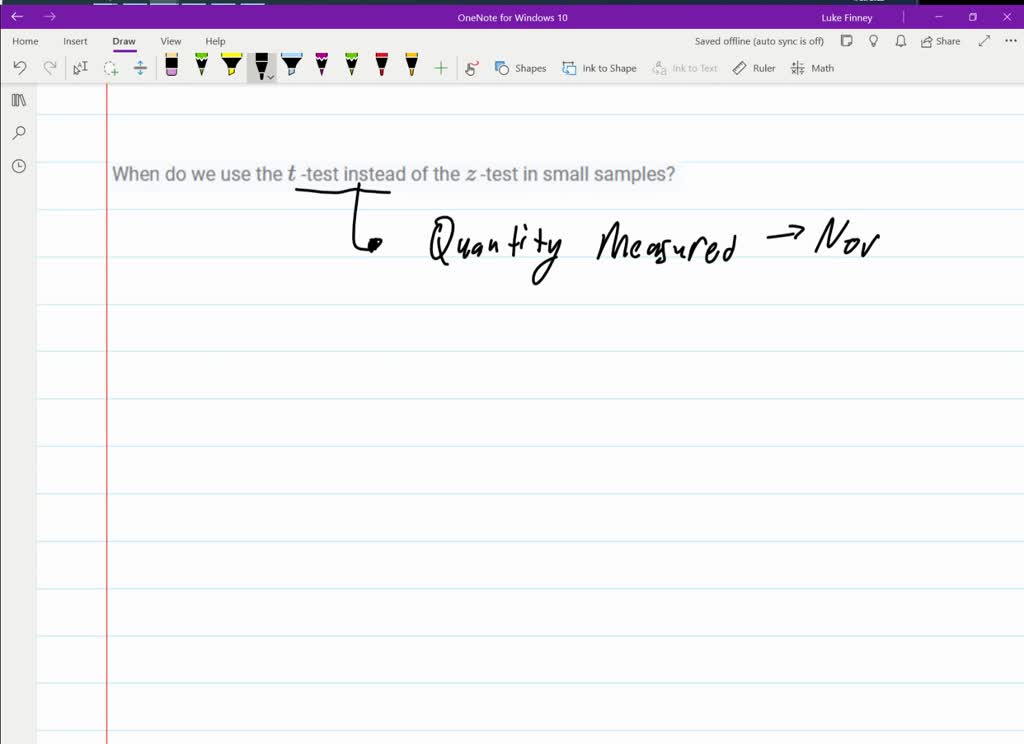Click the Share button

pos(940,41)
